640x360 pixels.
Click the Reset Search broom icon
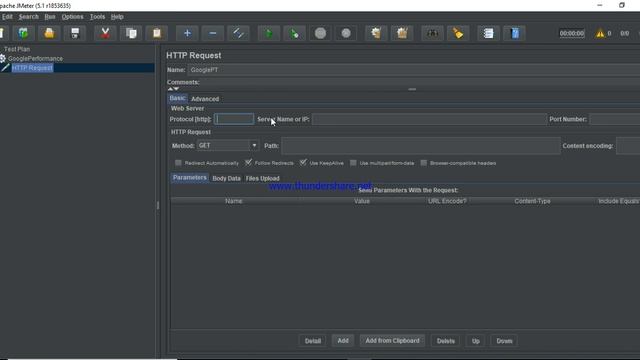point(458,33)
